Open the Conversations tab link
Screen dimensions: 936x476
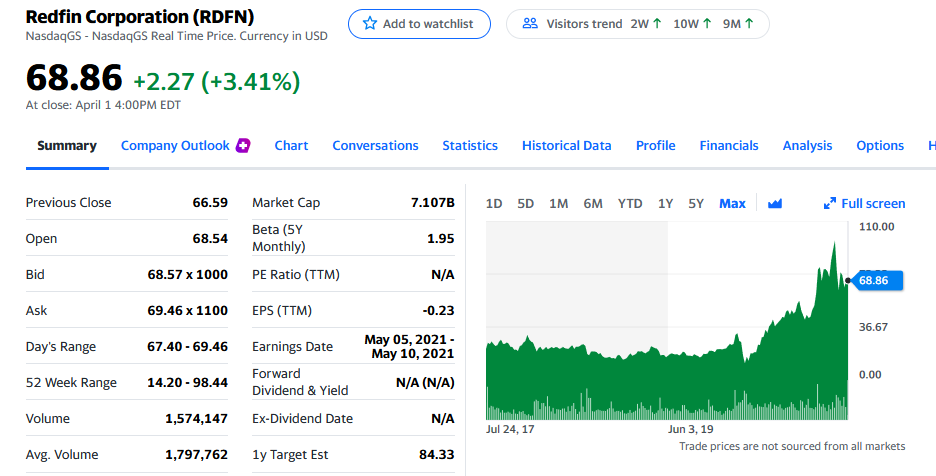click(375, 146)
